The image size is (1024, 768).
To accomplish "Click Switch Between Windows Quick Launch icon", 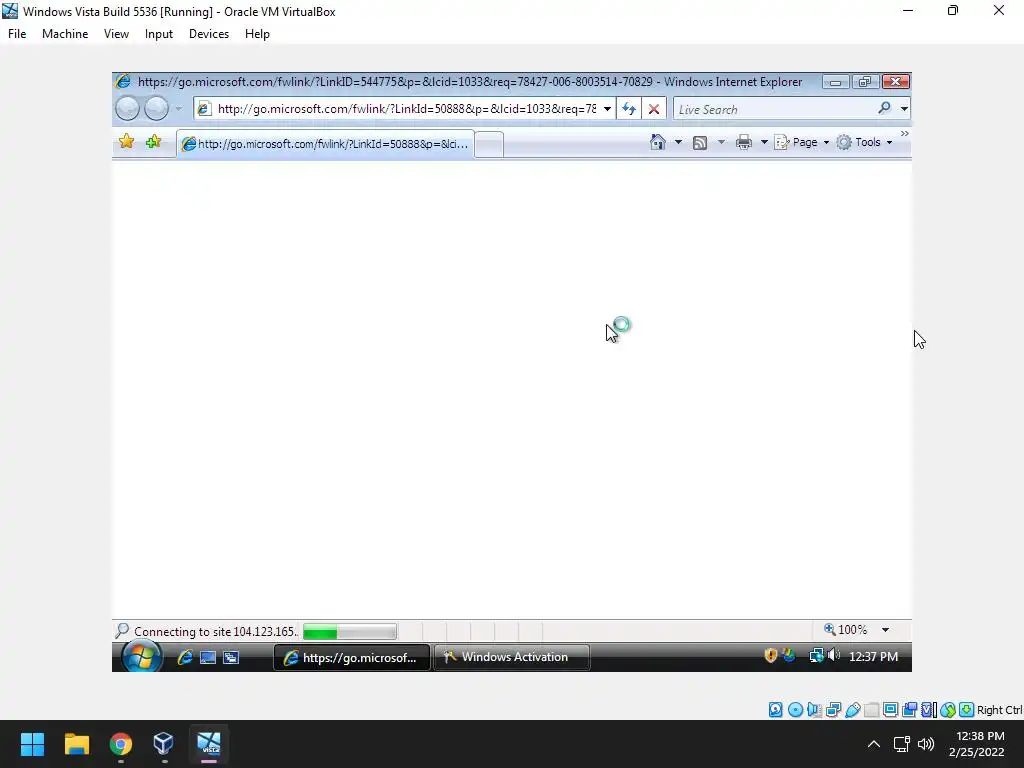I will [x=231, y=658].
